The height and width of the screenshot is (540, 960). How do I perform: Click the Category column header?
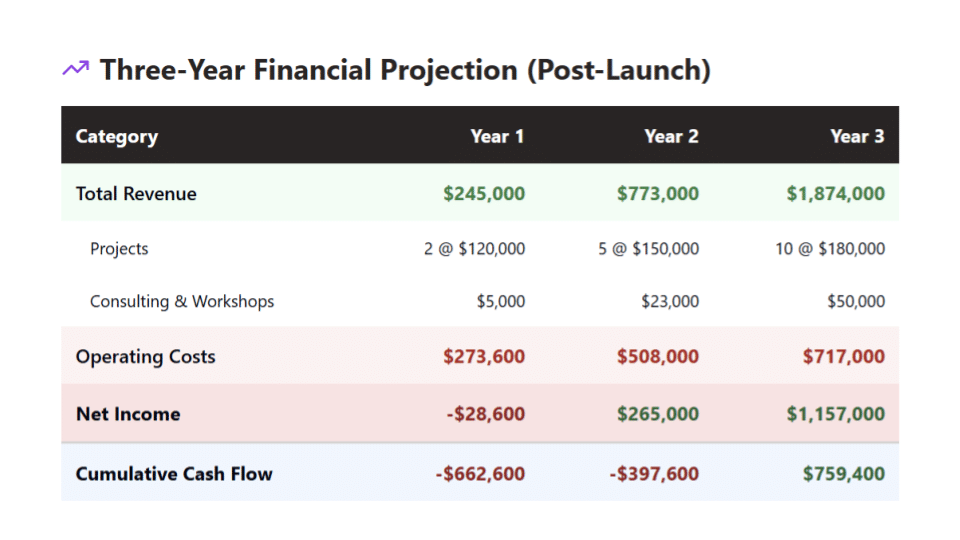point(117,136)
